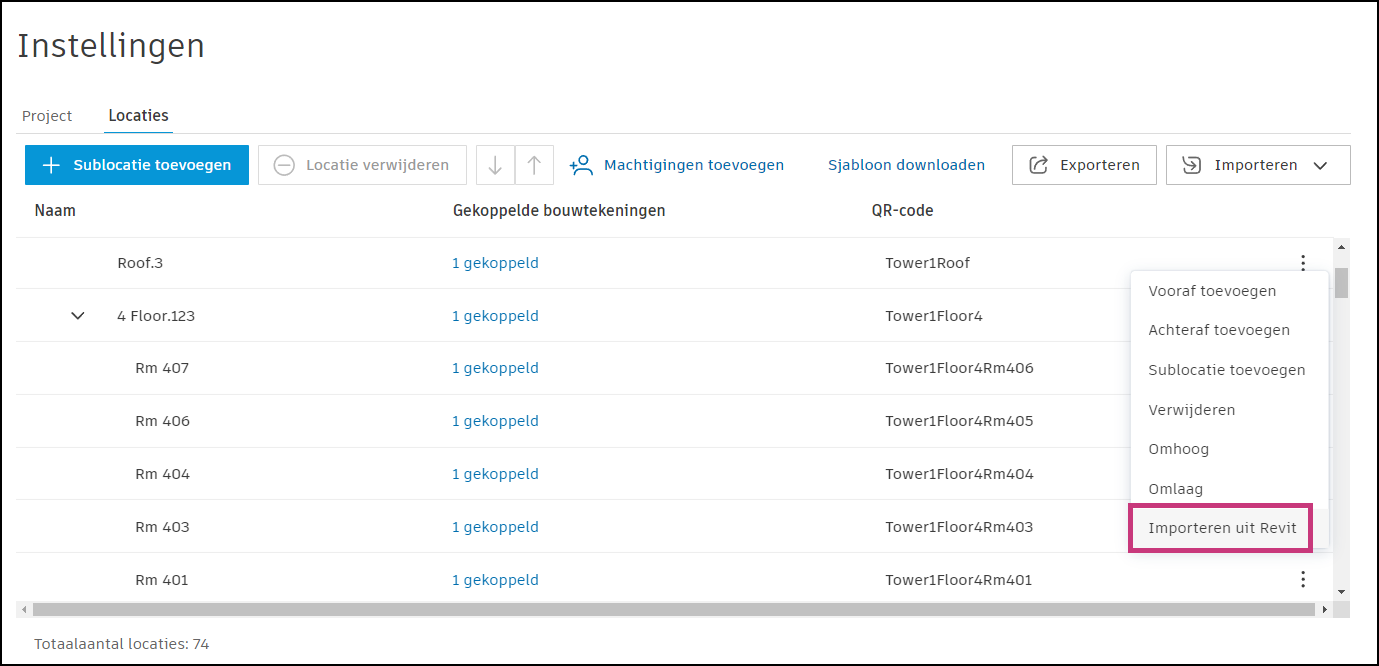1379x666 pixels.
Task: Choose Omhoog in the context menu
Action: (x=1179, y=449)
